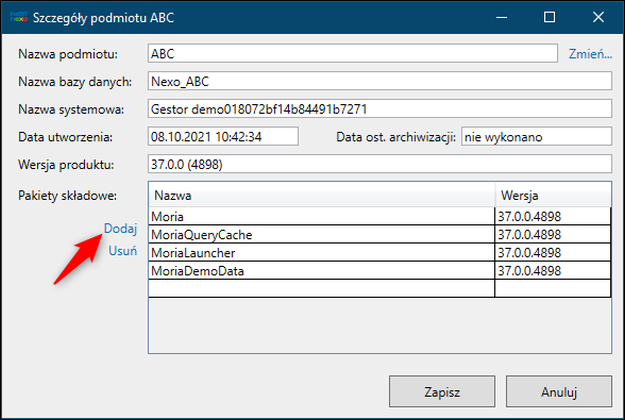Select the Moria package row
625x420 pixels.
[379, 216]
